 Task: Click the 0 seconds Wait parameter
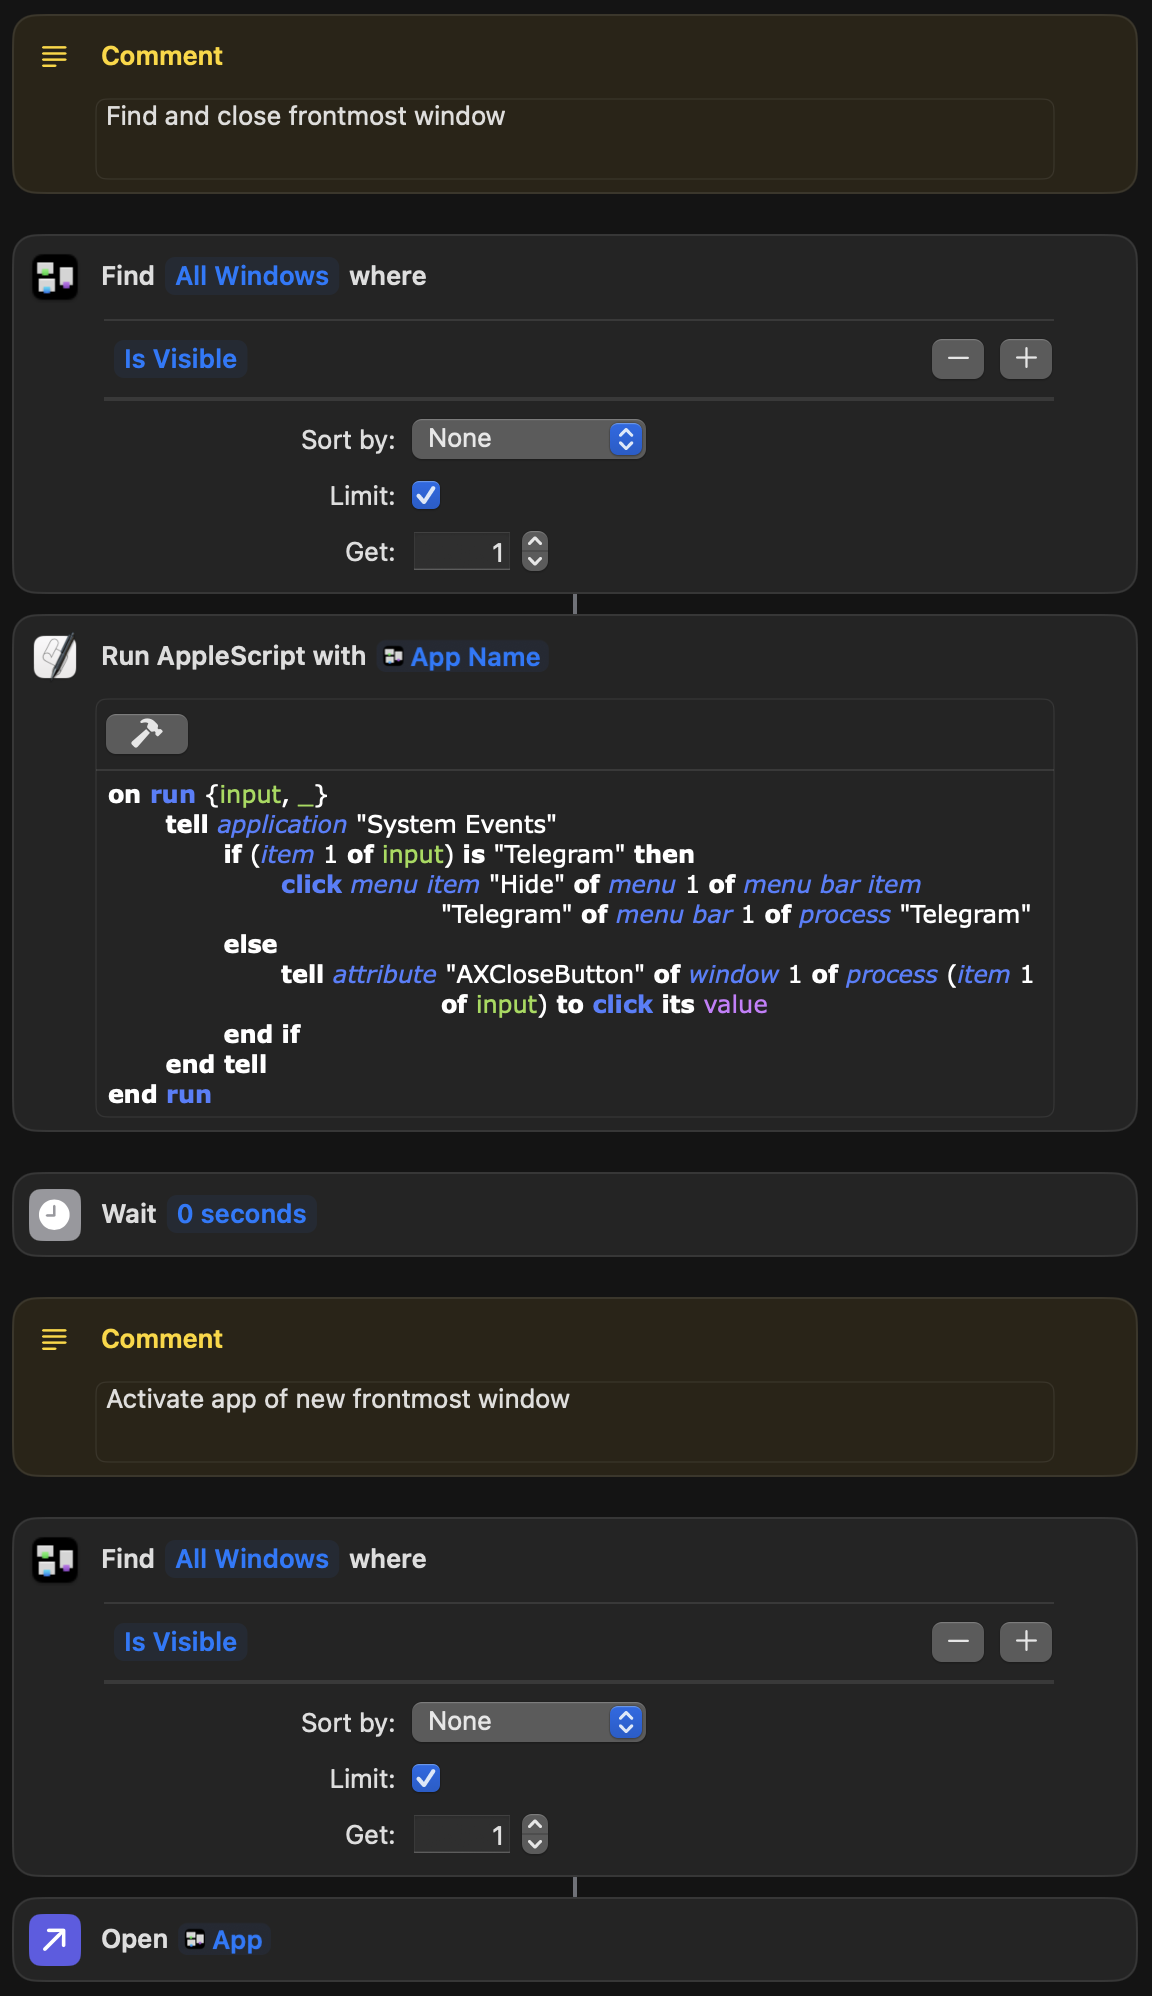click(x=242, y=1214)
